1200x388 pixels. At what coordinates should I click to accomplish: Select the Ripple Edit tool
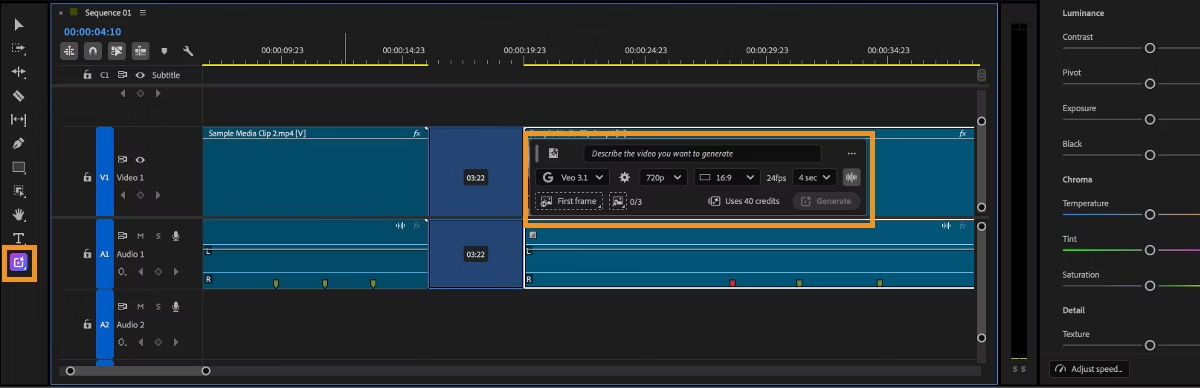(18, 72)
